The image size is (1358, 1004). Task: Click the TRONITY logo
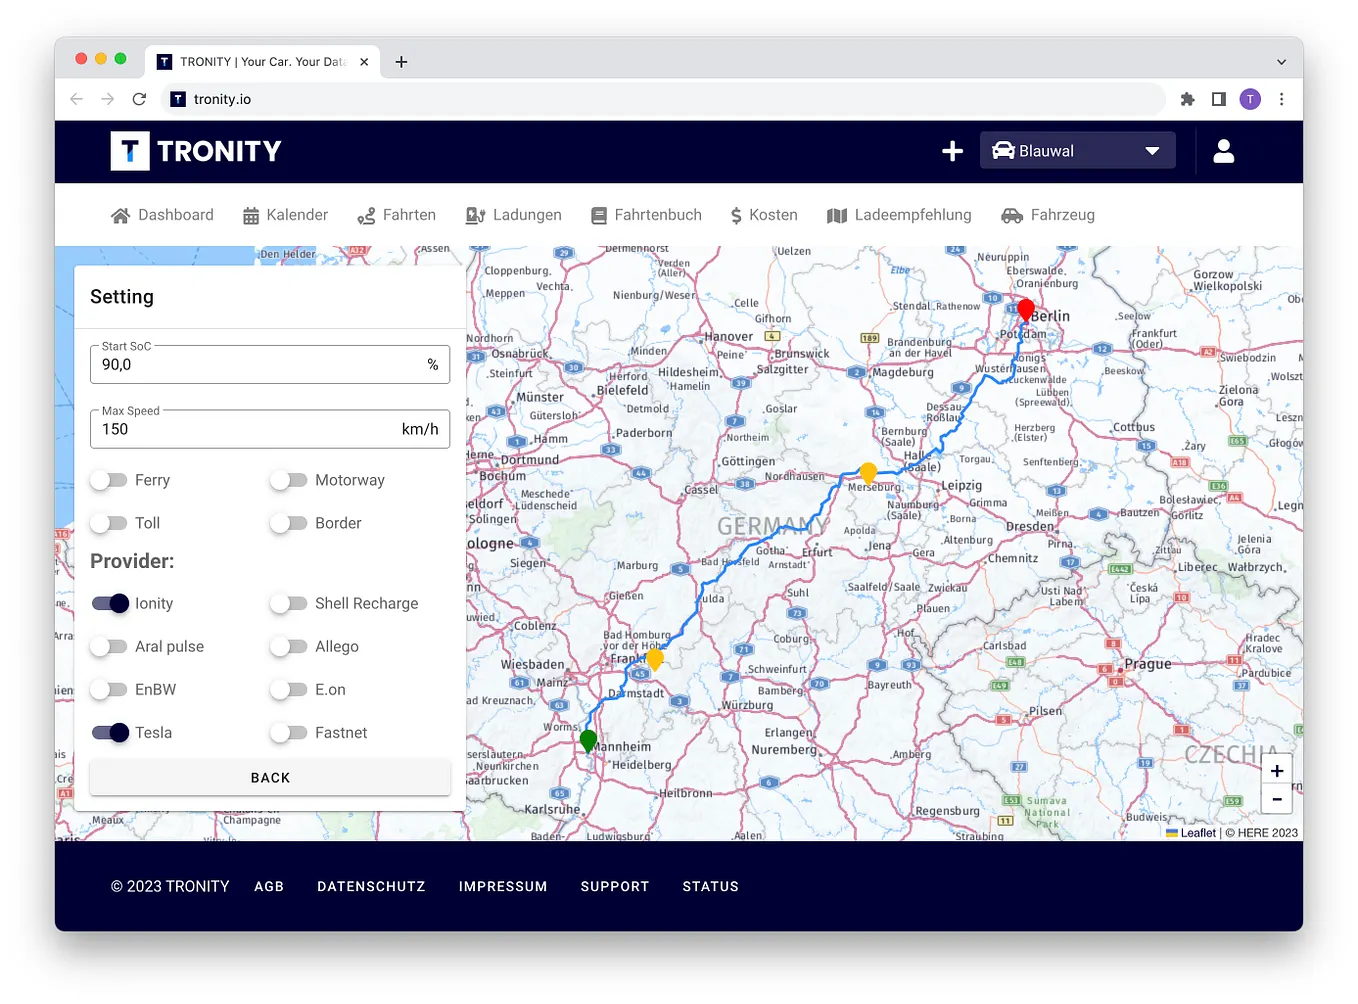(196, 151)
